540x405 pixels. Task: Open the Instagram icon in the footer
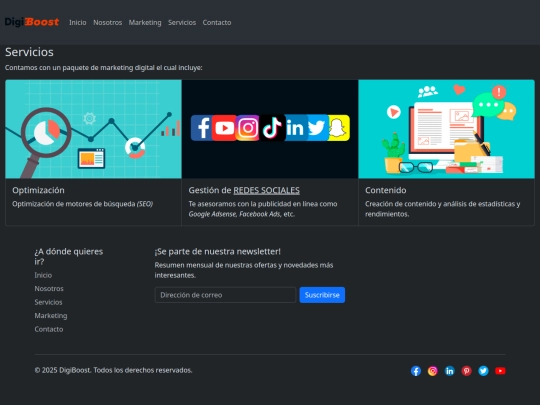pos(433,371)
